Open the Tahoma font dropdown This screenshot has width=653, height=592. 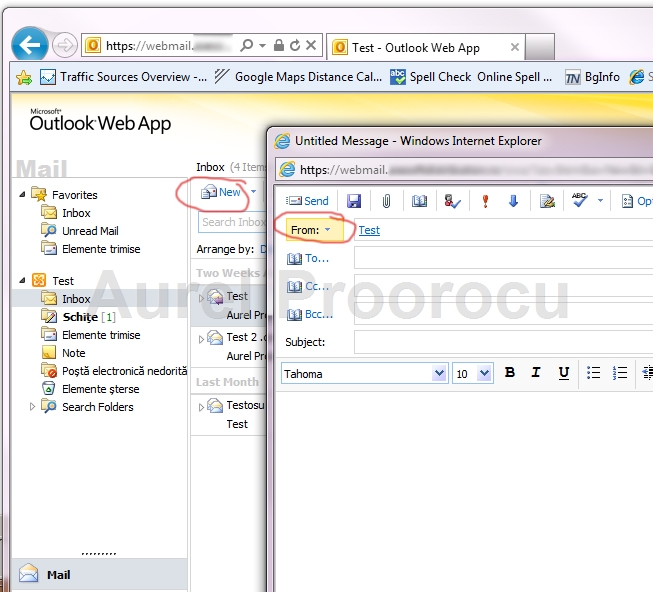pos(439,373)
